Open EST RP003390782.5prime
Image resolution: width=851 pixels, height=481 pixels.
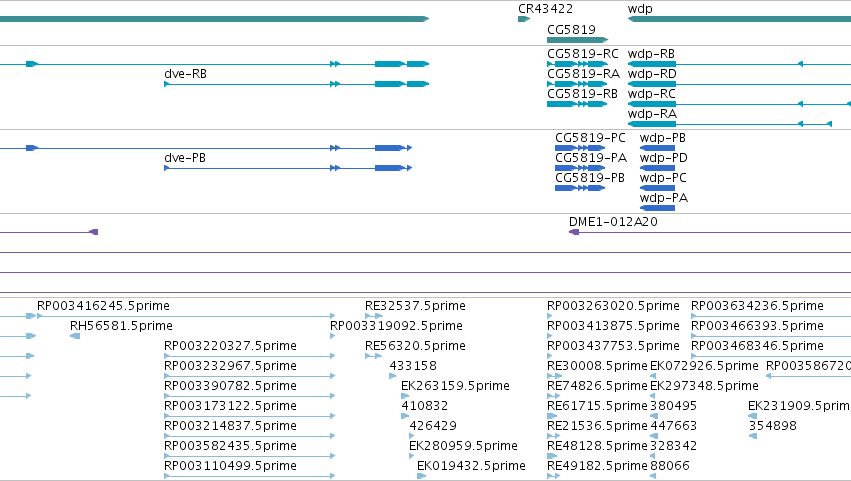click(230, 387)
